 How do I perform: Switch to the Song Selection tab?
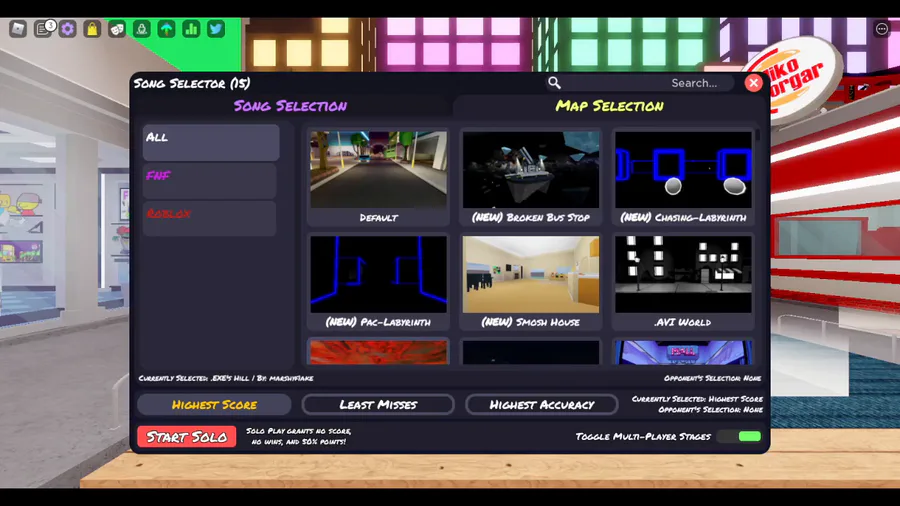(x=290, y=106)
